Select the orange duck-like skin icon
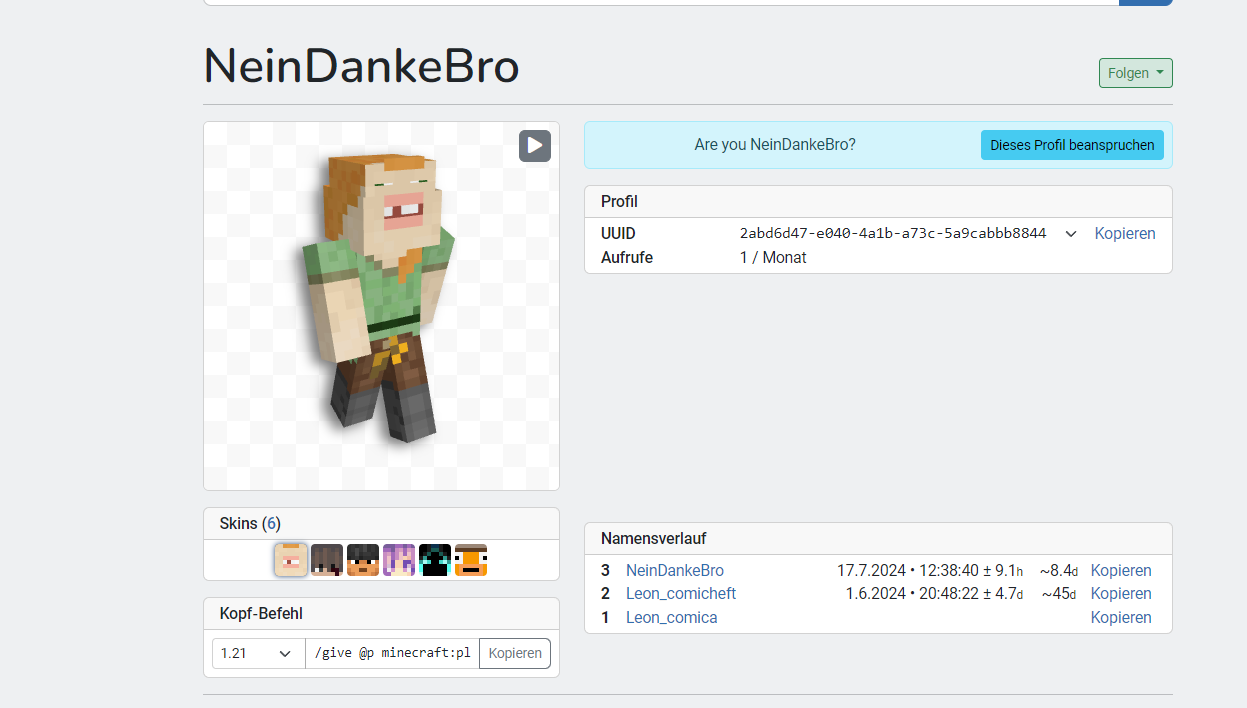This screenshot has height=708, width=1247. pos(471,560)
